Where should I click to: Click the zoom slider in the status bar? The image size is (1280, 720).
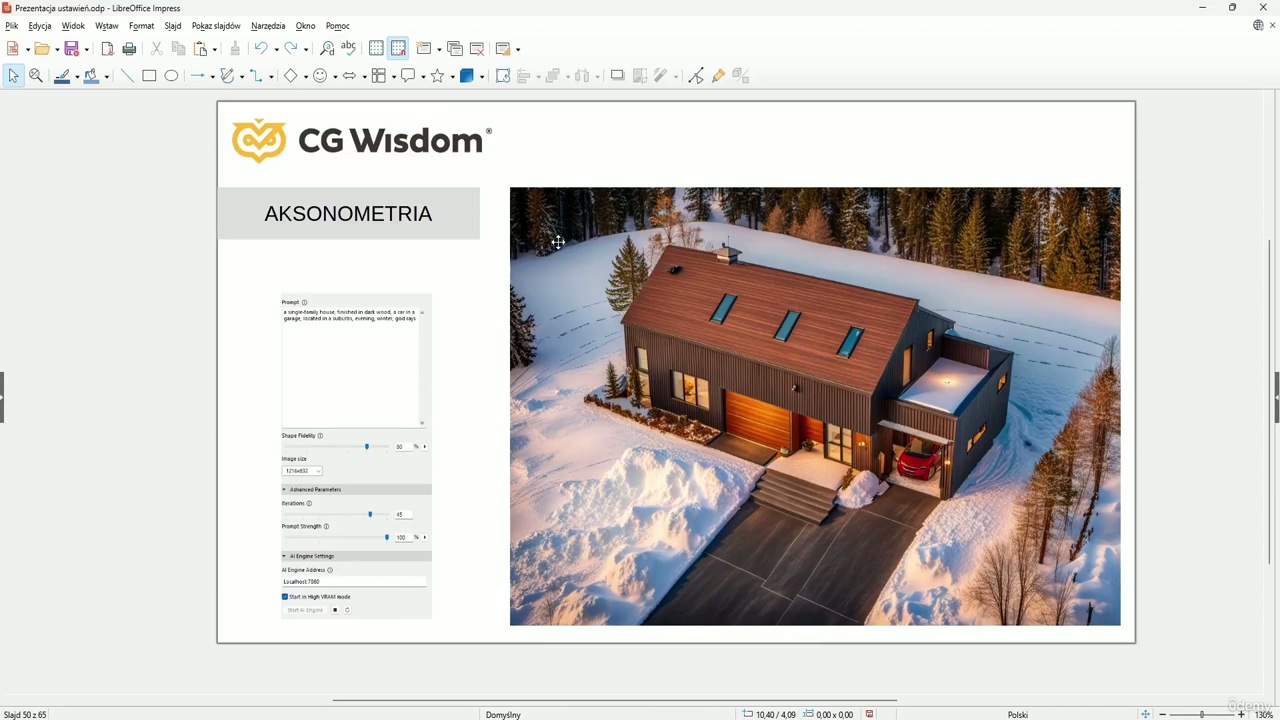pyautogui.click(x=1201, y=714)
